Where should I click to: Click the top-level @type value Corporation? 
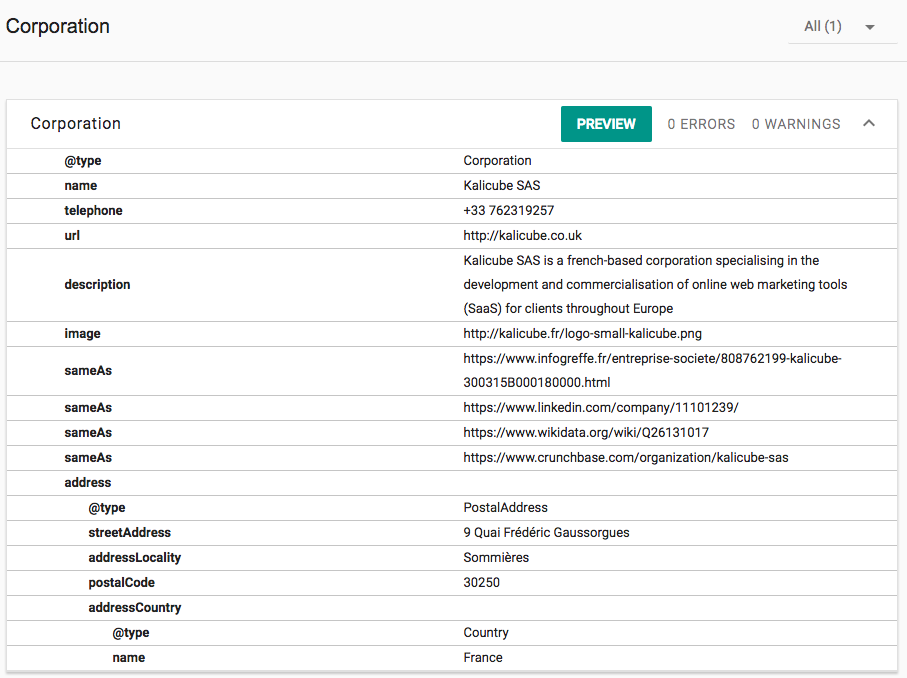tap(497, 160)
